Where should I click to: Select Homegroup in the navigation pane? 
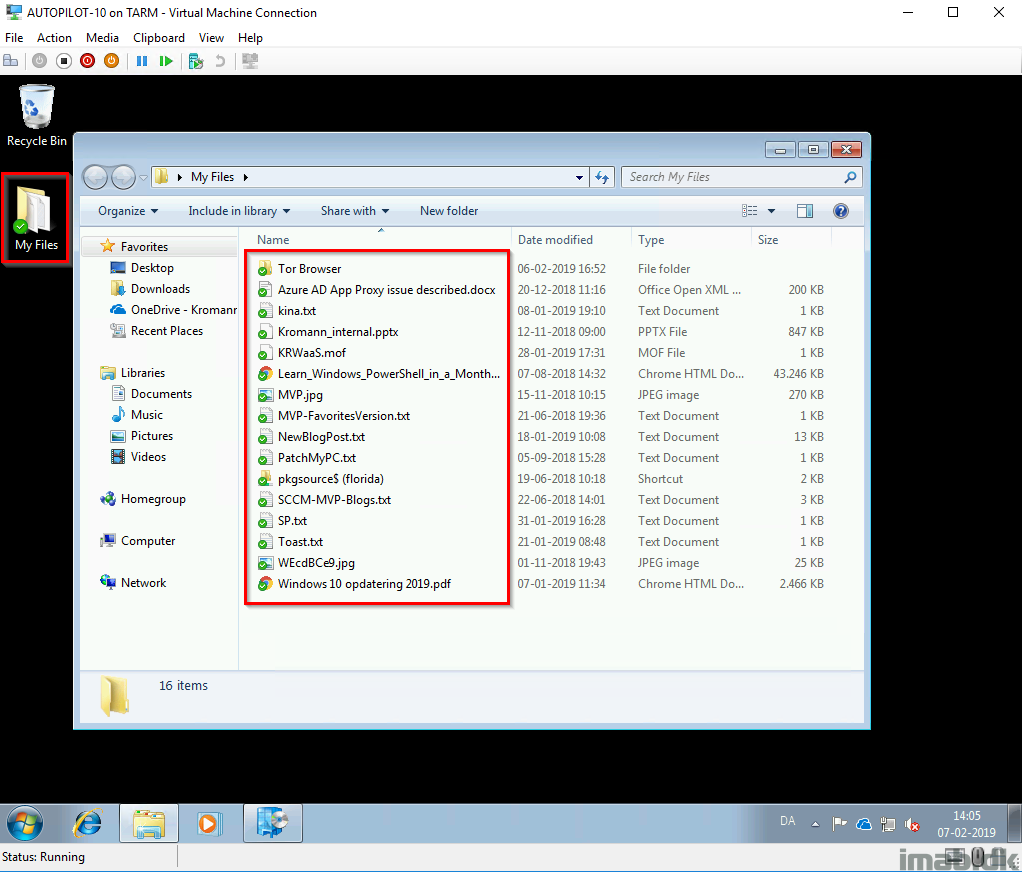click(x=153, y=499)
